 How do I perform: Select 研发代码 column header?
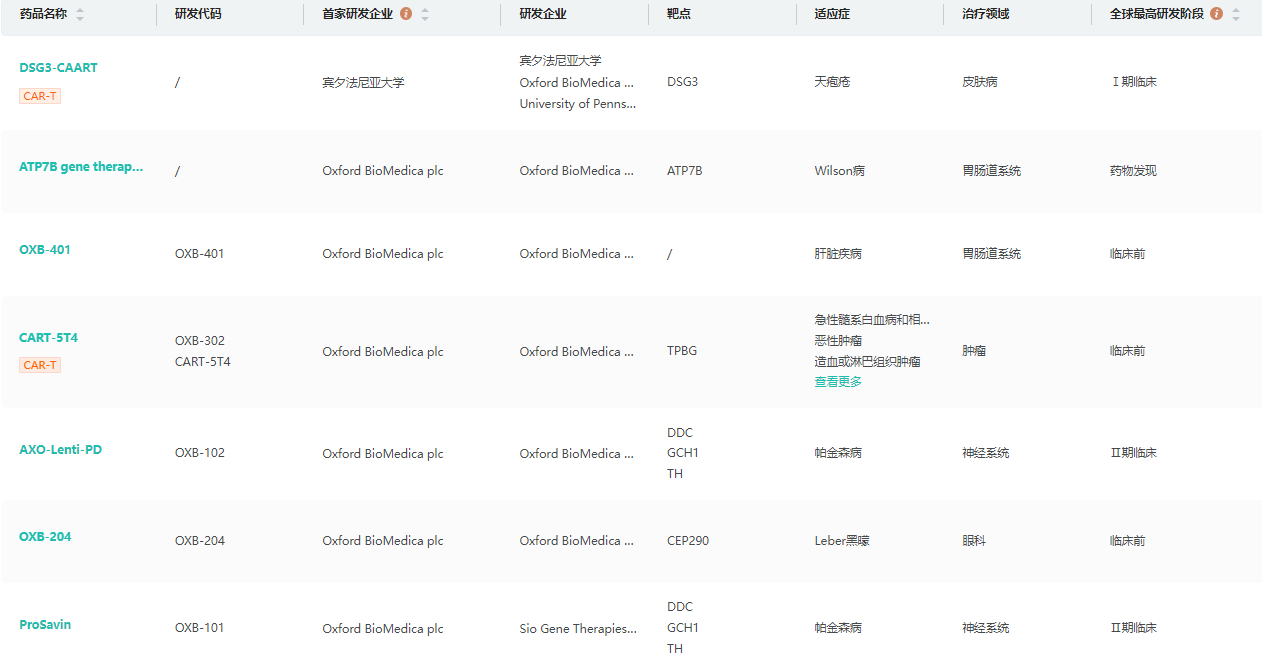(x=198, y=14)
